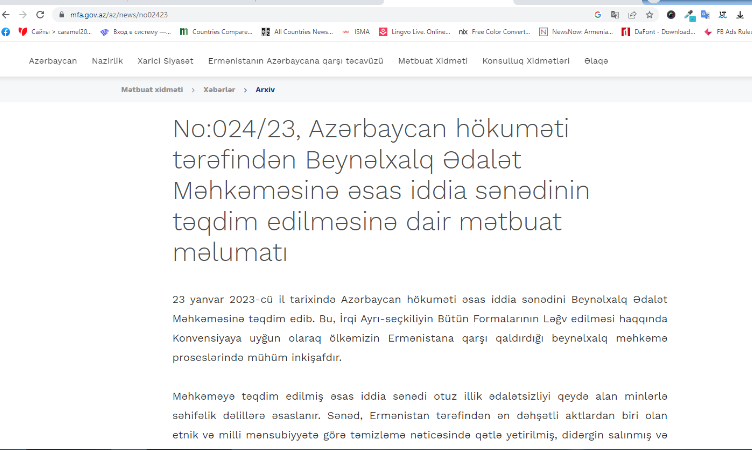Open the NewsNow Armenia bookmark

tap(576, 32)
